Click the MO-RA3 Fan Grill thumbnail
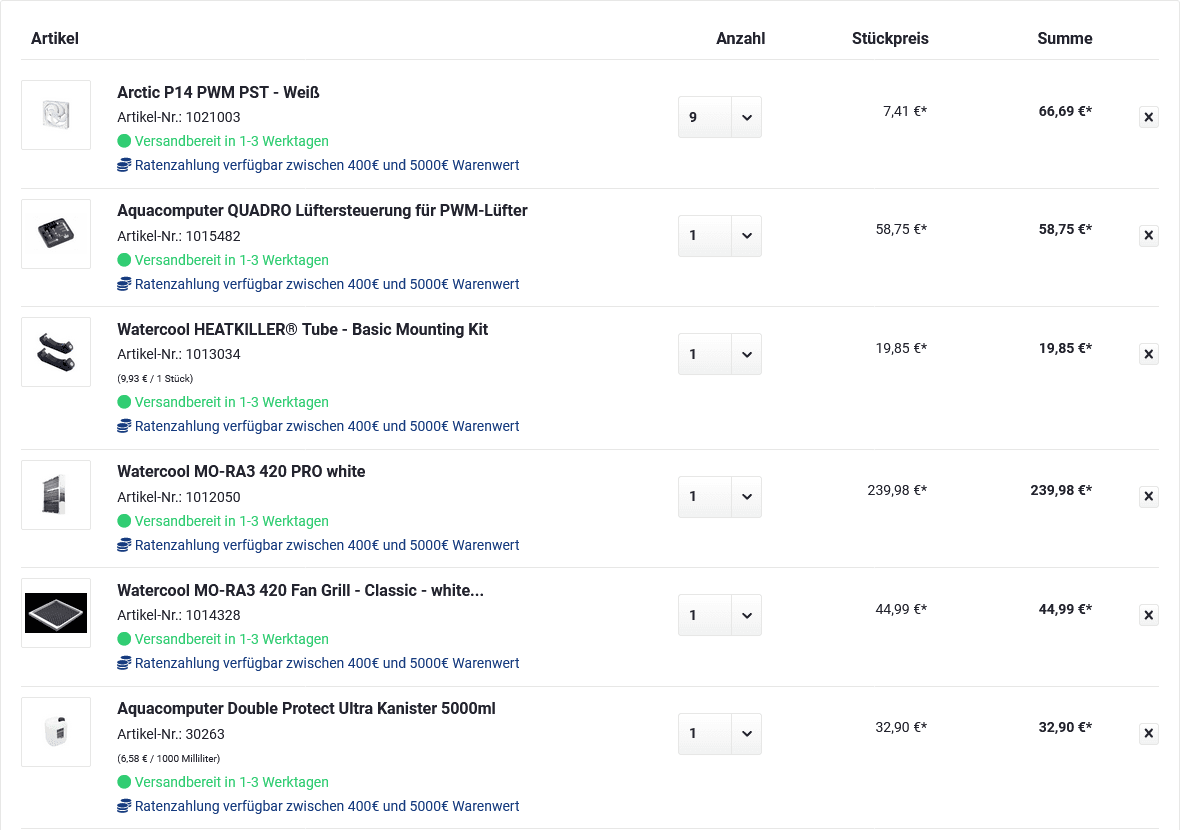The height and width of the screenshot is (830, 1180). click(56, 613)
